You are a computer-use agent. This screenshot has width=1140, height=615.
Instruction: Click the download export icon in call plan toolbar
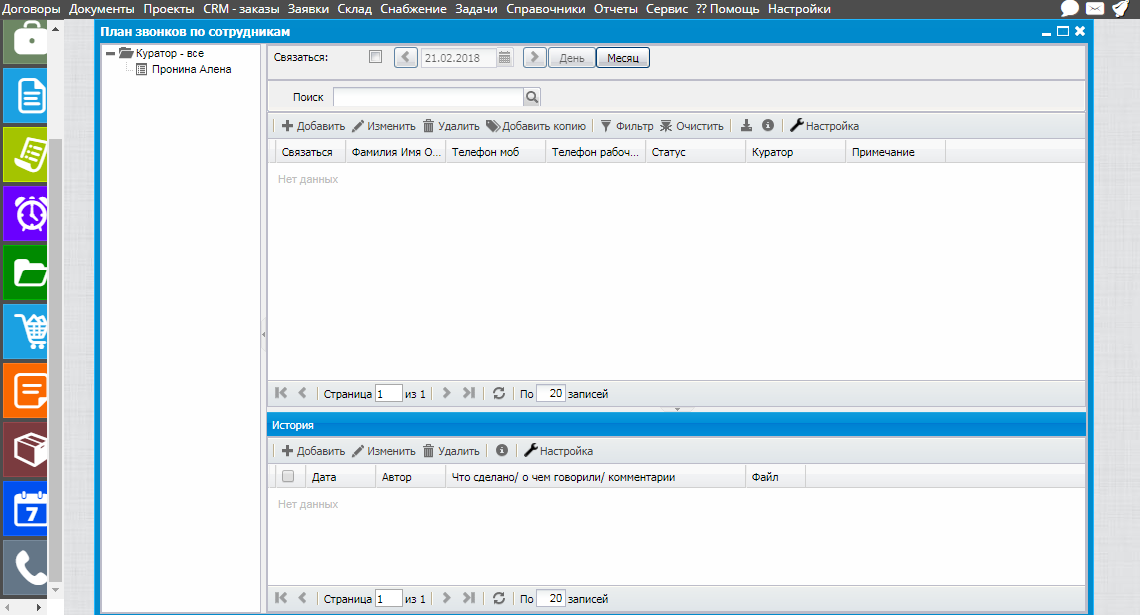746,126
